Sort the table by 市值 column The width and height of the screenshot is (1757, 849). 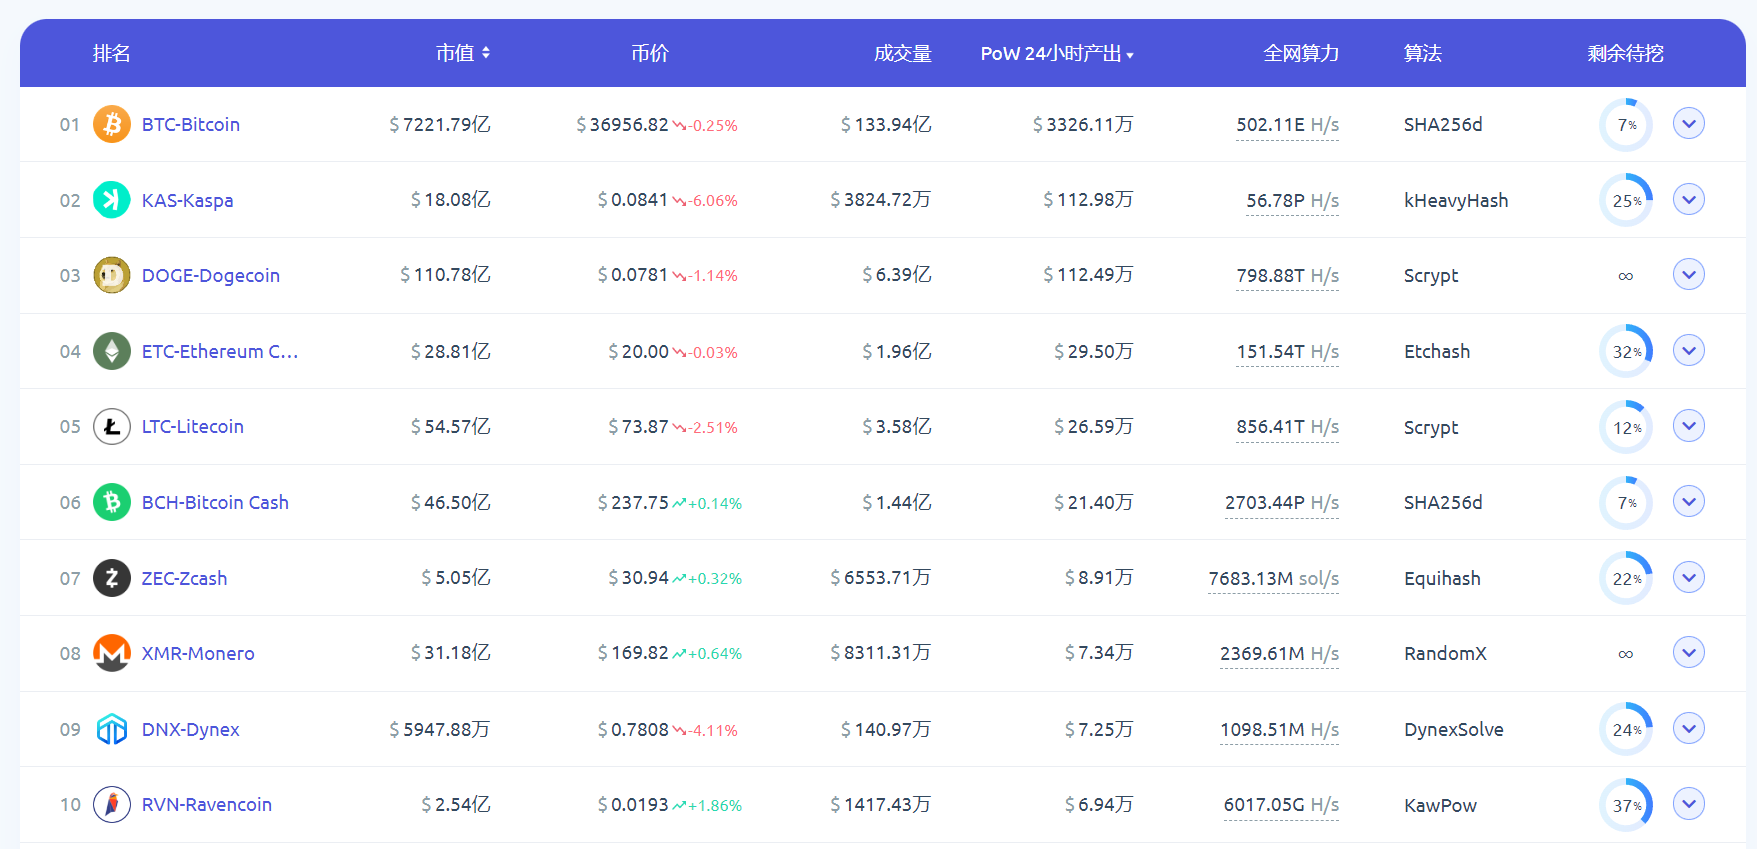coord(463,53)
